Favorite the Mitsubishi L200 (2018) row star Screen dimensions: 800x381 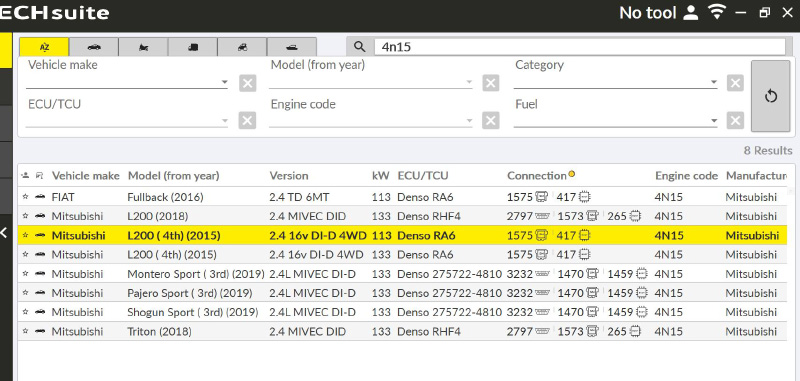(25, 216)
